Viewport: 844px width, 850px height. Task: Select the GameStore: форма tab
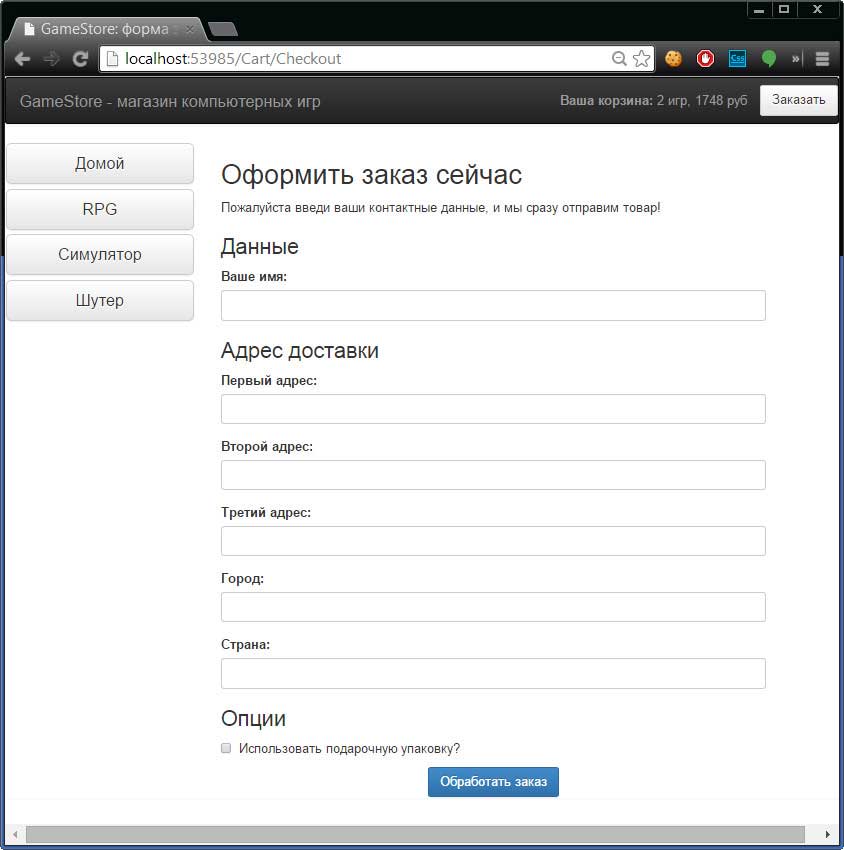(x=105, y=29)
